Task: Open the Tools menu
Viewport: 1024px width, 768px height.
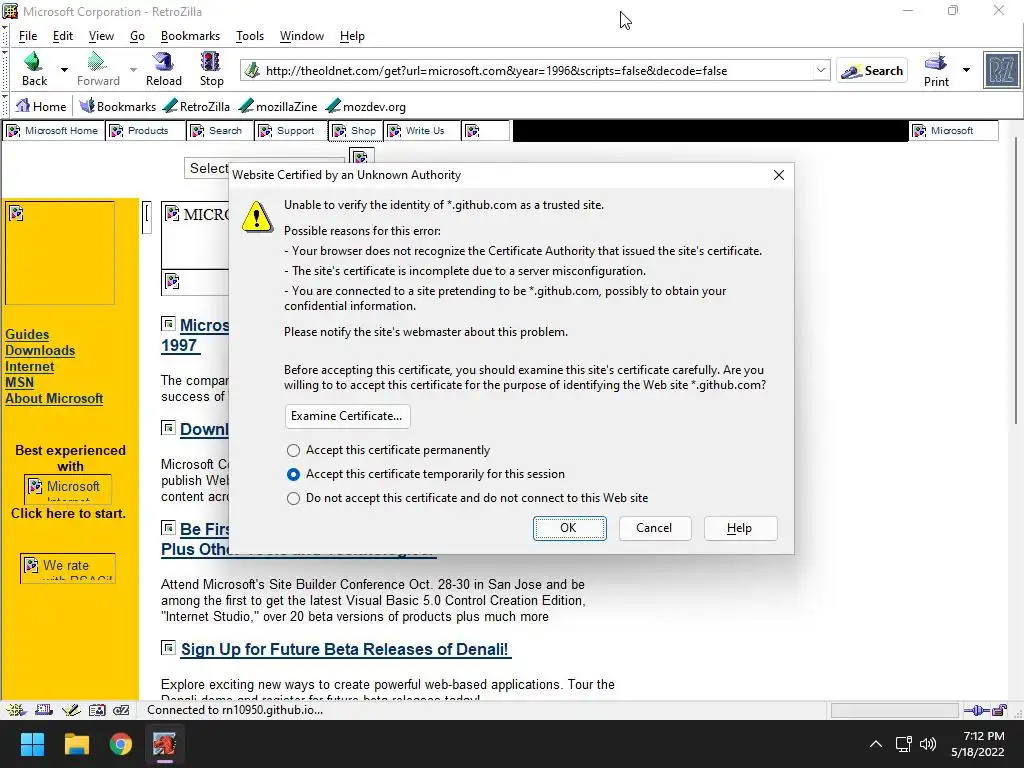Action: pyautogui.click(x=250, y=36)
